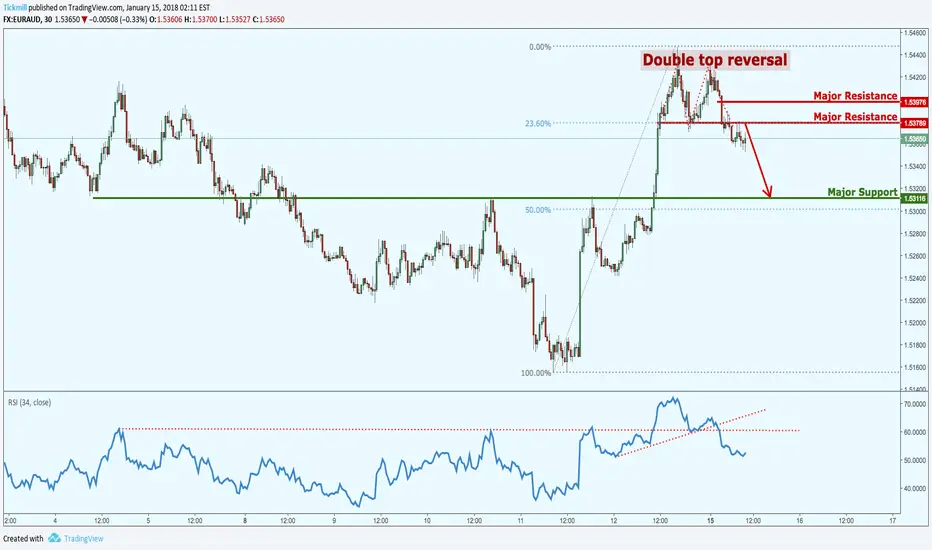Click the TradingView logo icon at bottom
This screenshot has height=550, width=932.
(x=54, y=538)
